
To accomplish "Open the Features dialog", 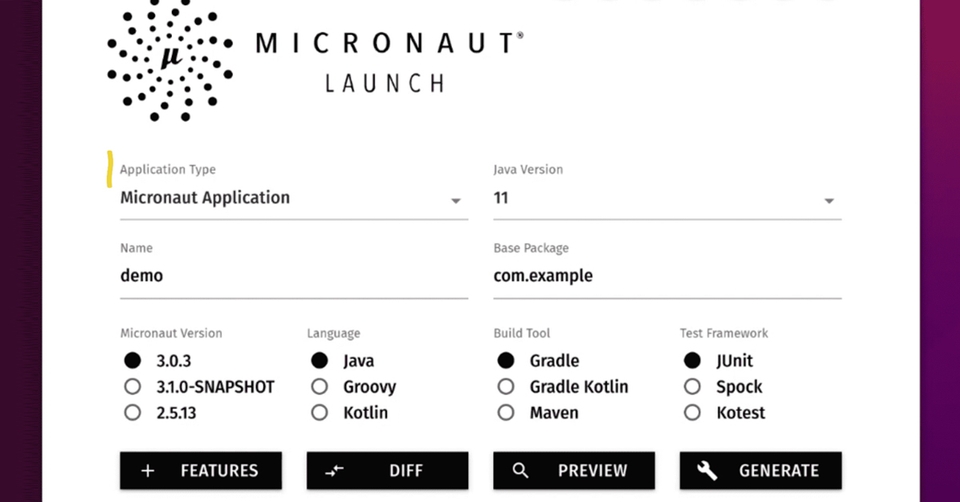I will point(201,470).
